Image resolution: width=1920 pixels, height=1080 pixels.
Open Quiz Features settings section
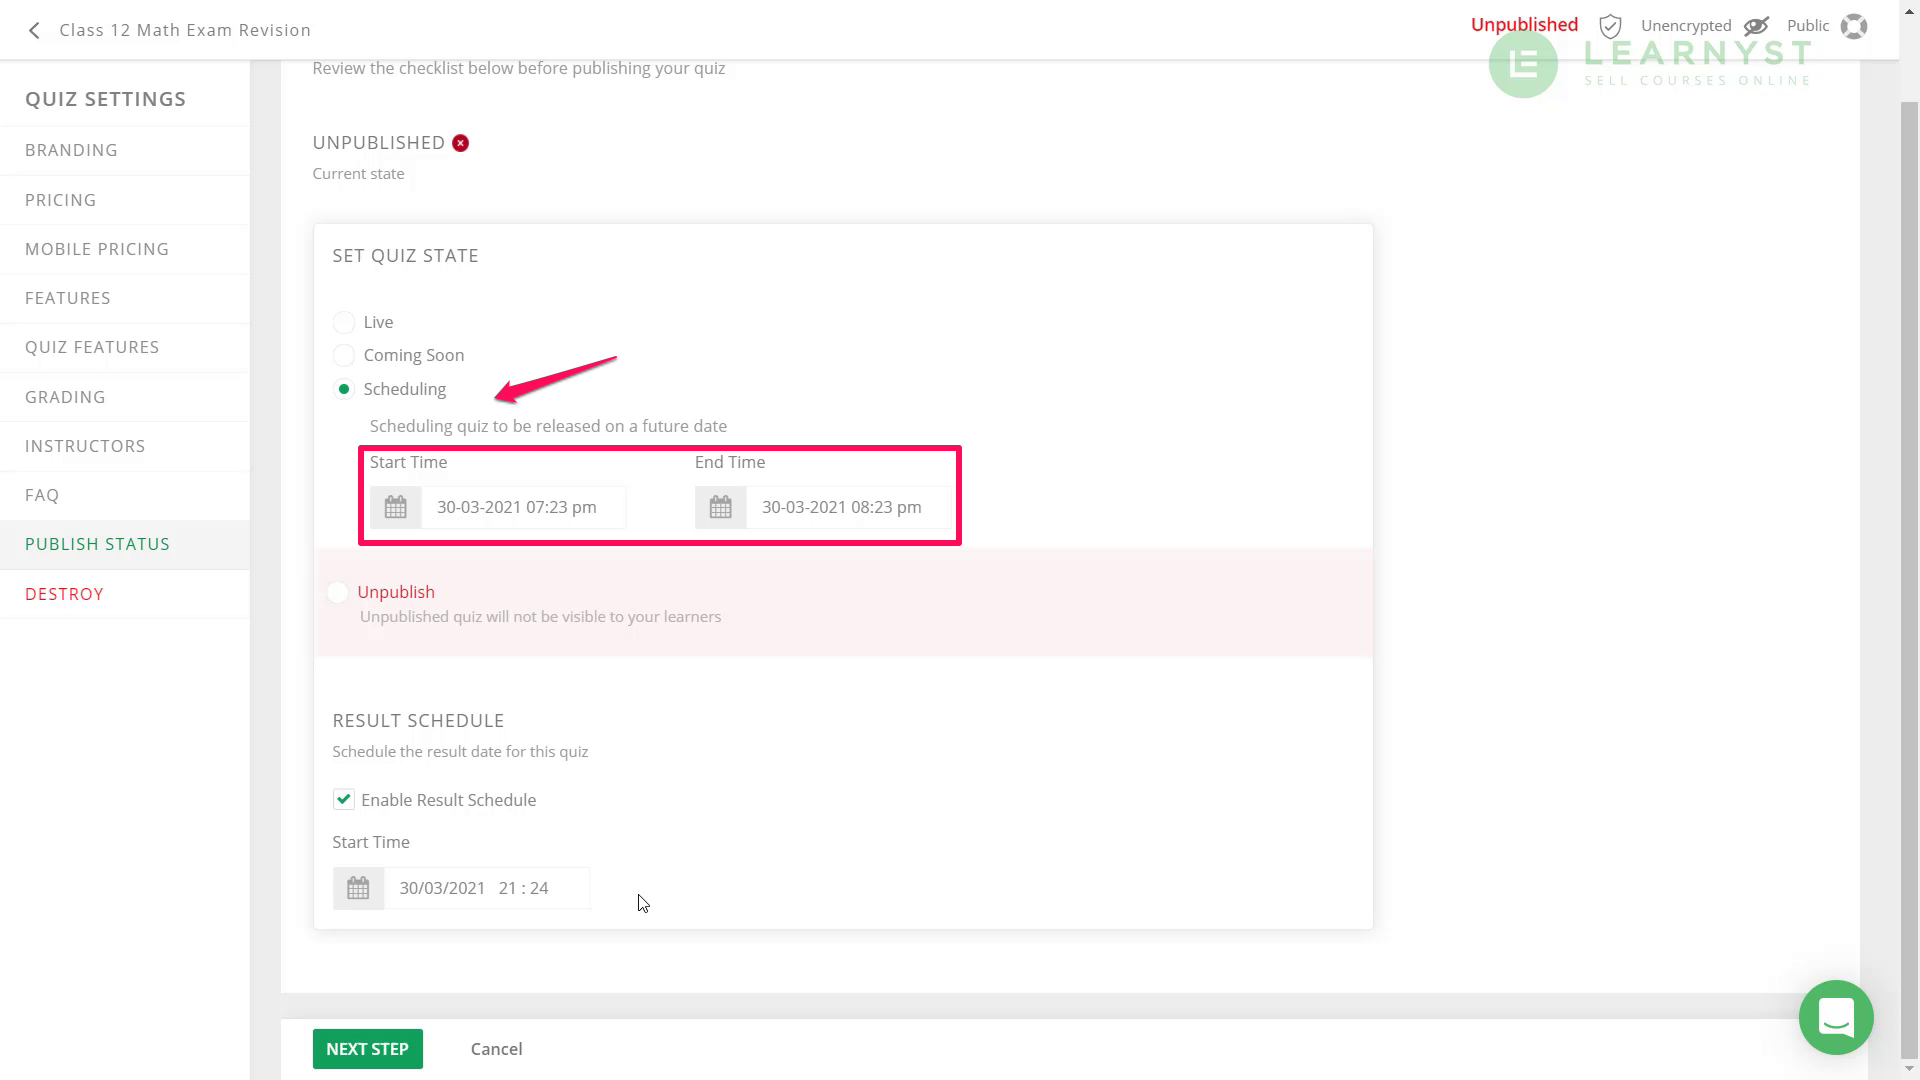click(125, 347)
